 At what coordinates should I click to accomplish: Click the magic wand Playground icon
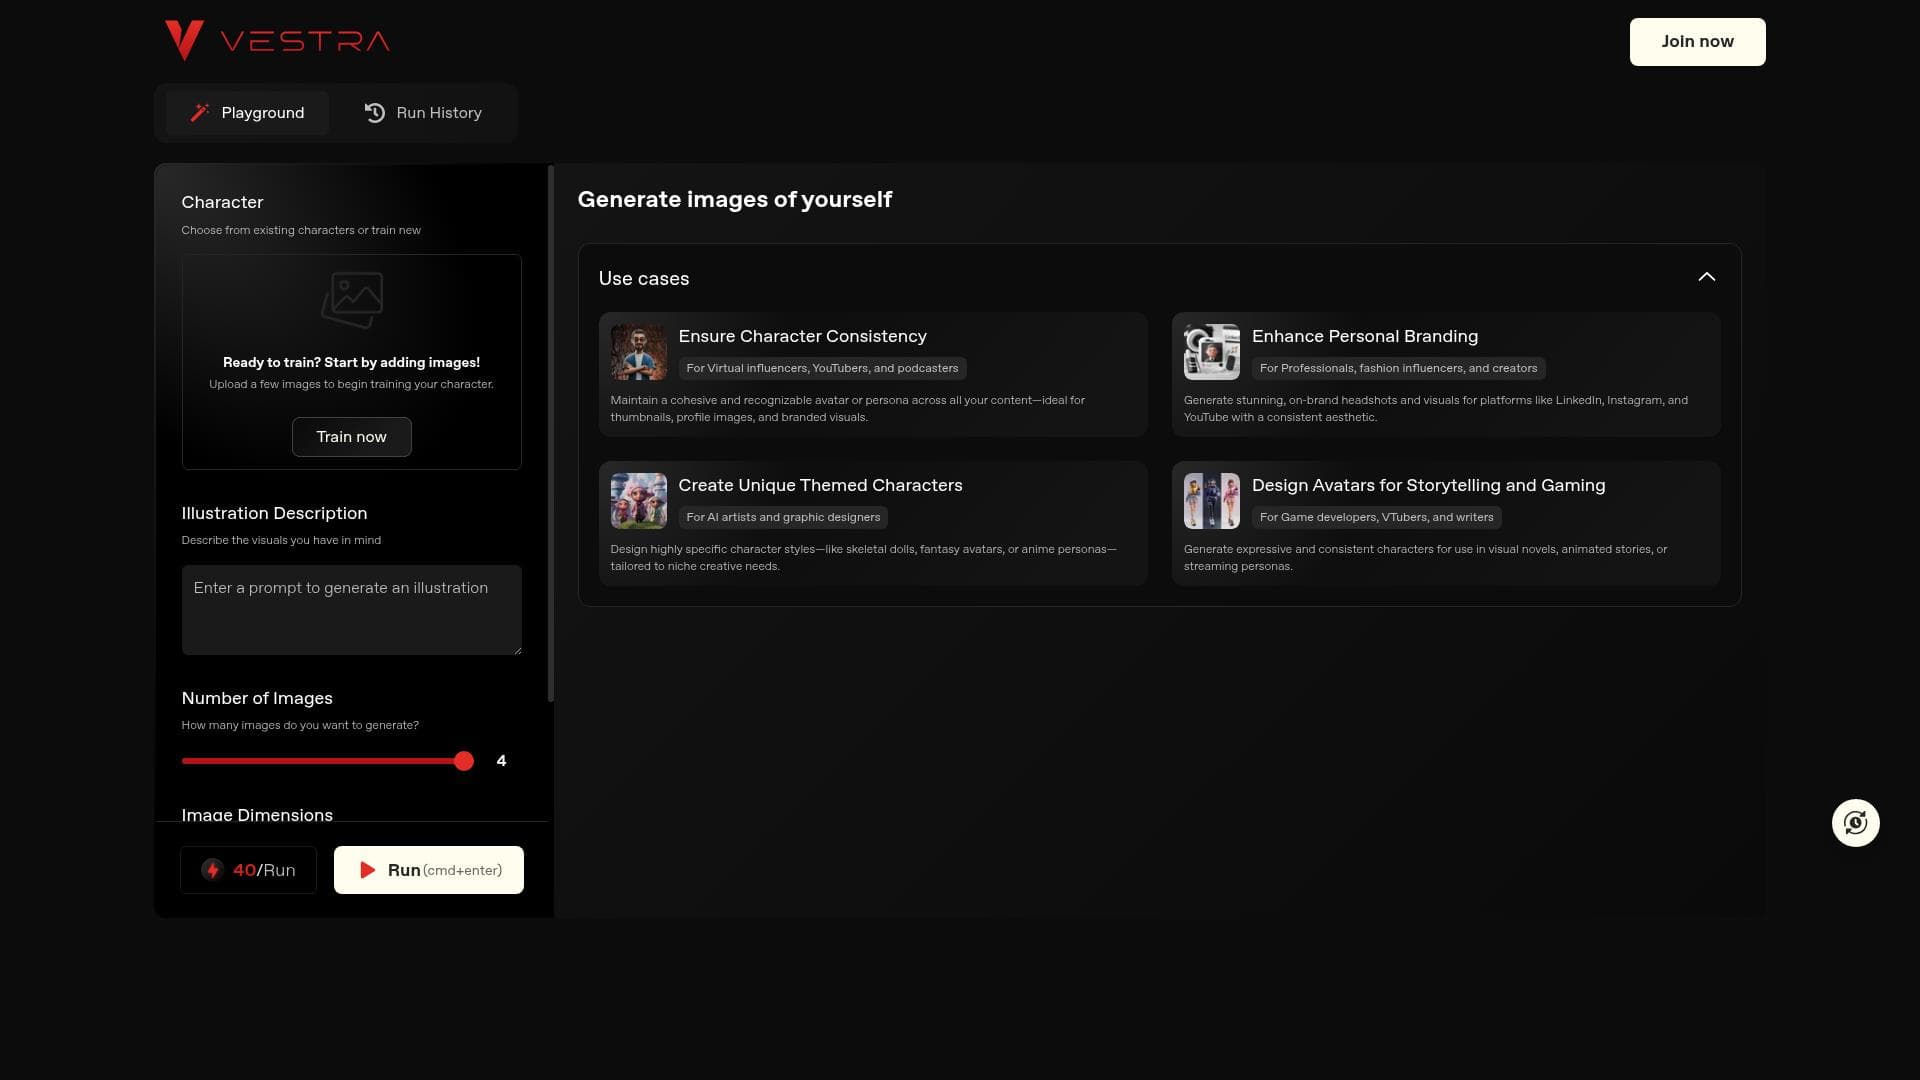[200, 113]
